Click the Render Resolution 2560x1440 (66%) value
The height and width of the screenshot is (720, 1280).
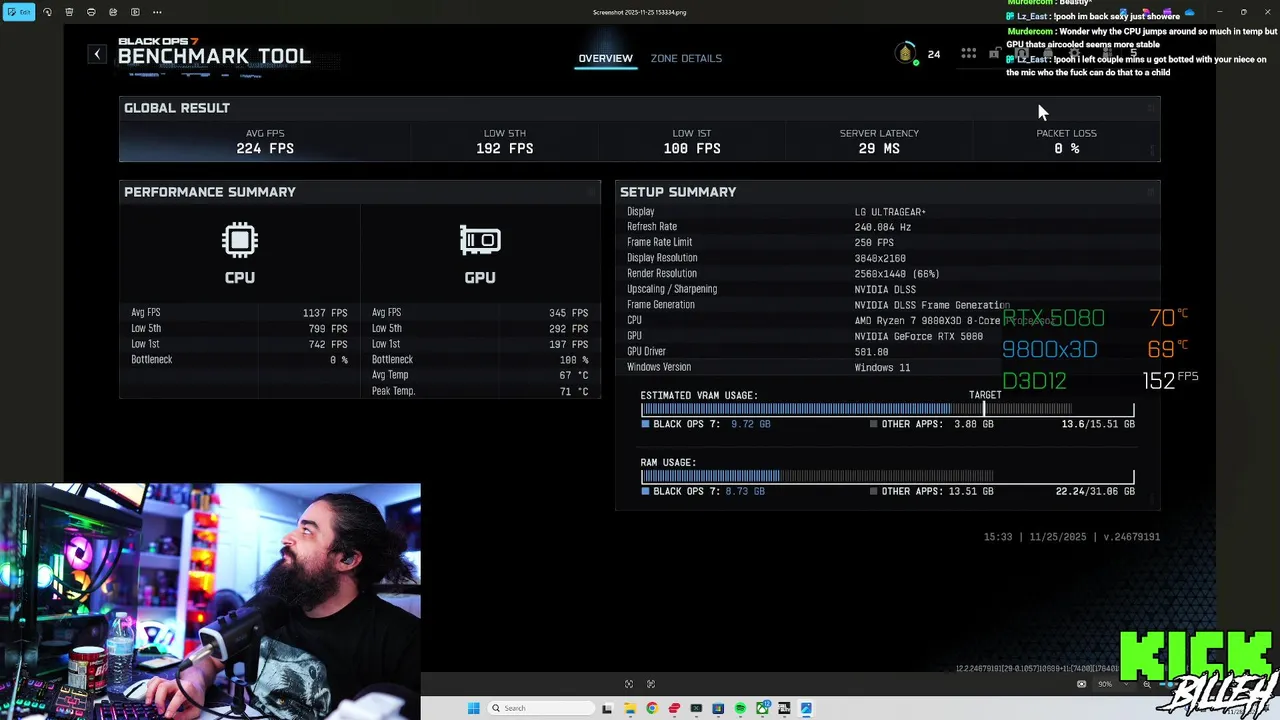pyautogui.click(x=897, y=274)
